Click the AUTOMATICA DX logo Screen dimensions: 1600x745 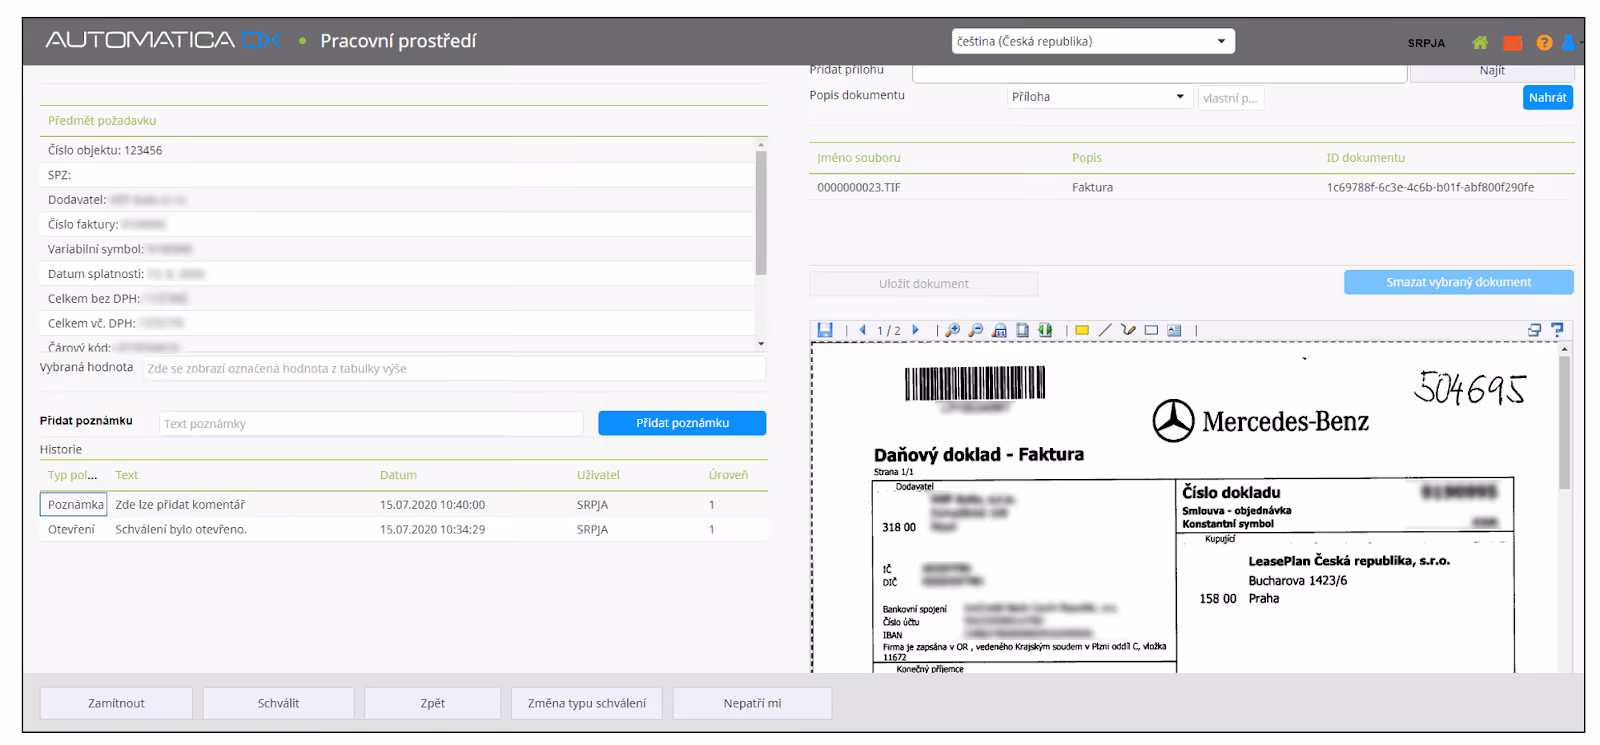coord(163,40)
